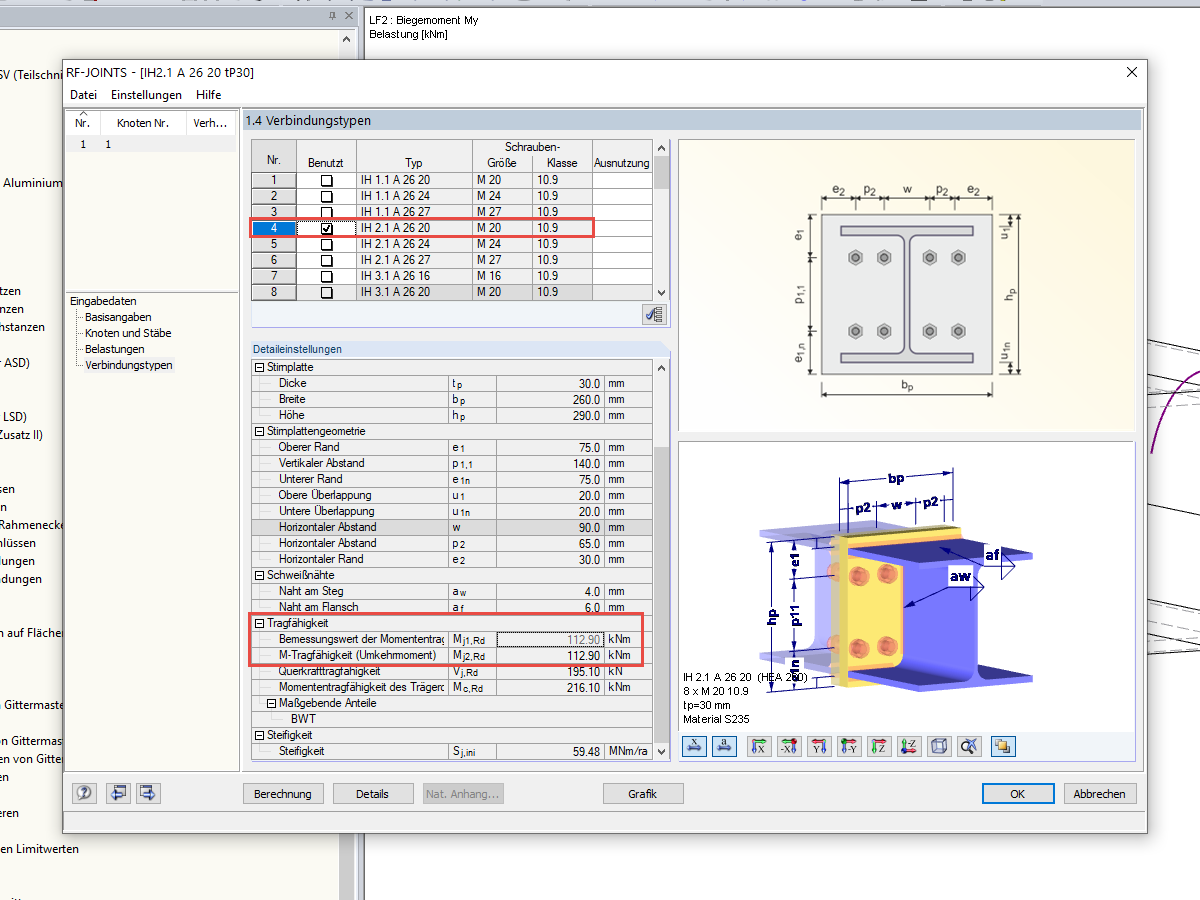Click the detail settings vertical scrollbar
Image resolution: width=1200 pixels, height=900 pixels.
(661, 560)
